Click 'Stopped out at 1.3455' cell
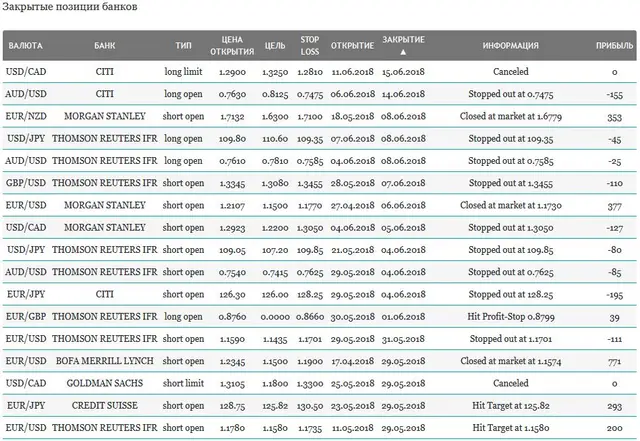This screenshot has height=441, width=640. click(x=511, y=183)
